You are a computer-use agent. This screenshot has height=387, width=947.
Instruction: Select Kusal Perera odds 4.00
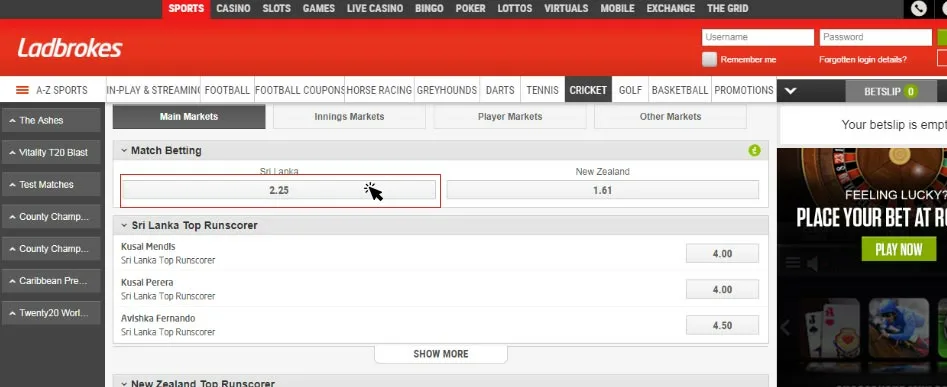click(722, 289)
